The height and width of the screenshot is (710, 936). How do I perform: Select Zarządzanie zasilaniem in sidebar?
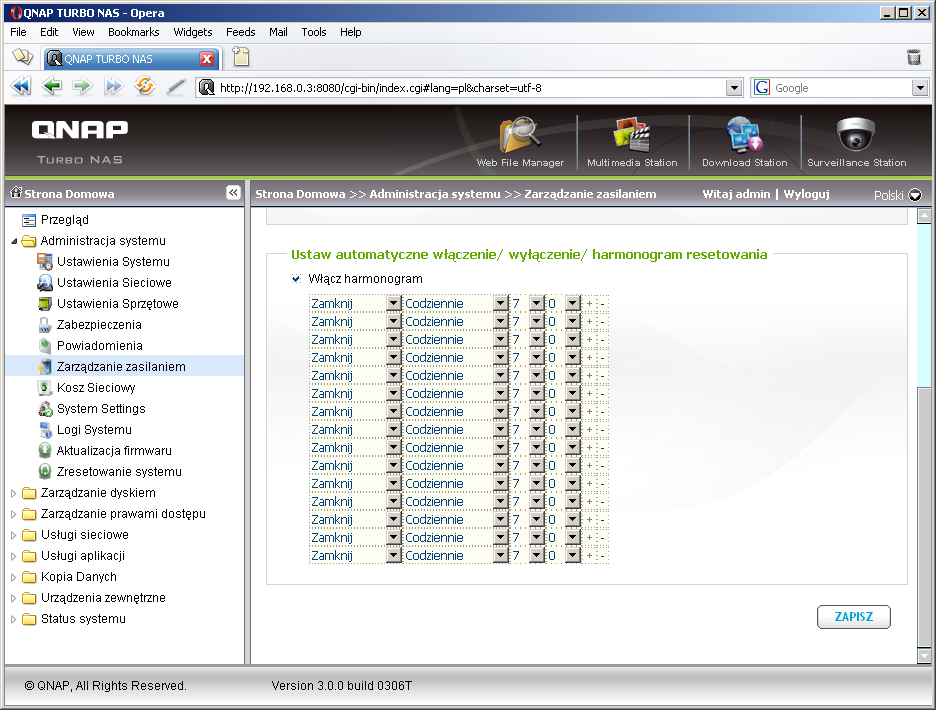tap(121, 367)
